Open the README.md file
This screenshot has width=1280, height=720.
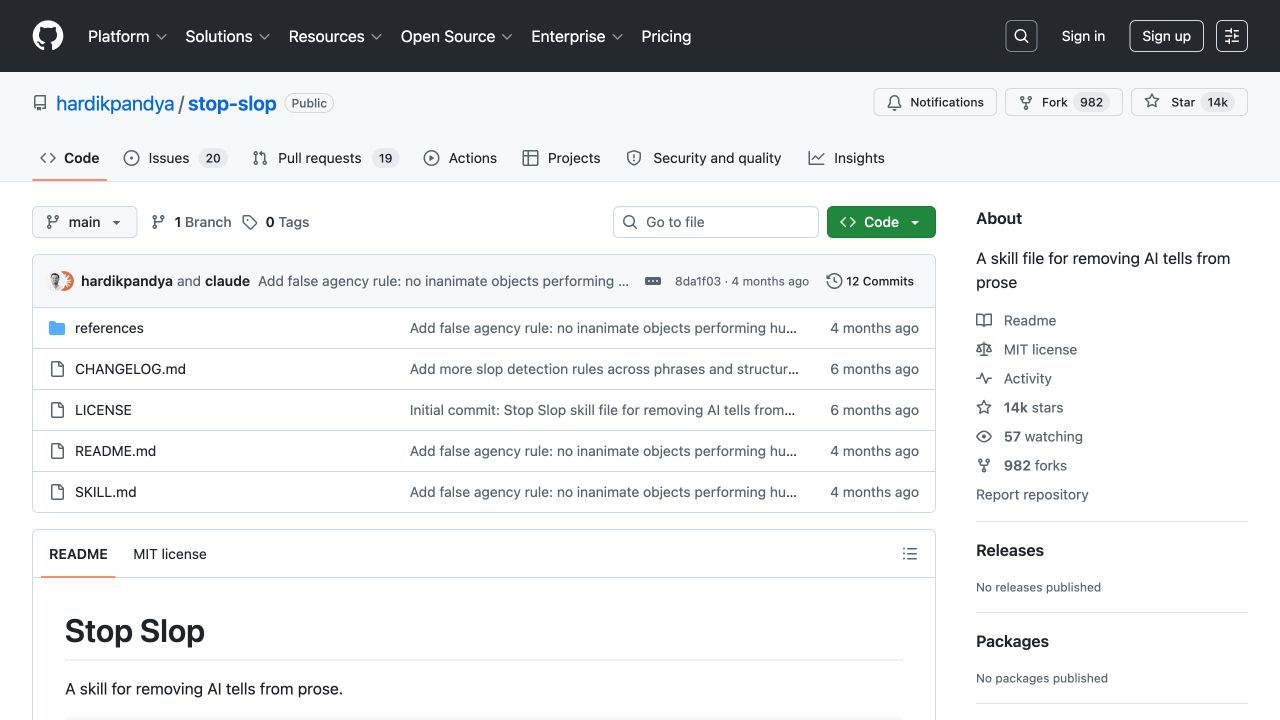[115, 451]
